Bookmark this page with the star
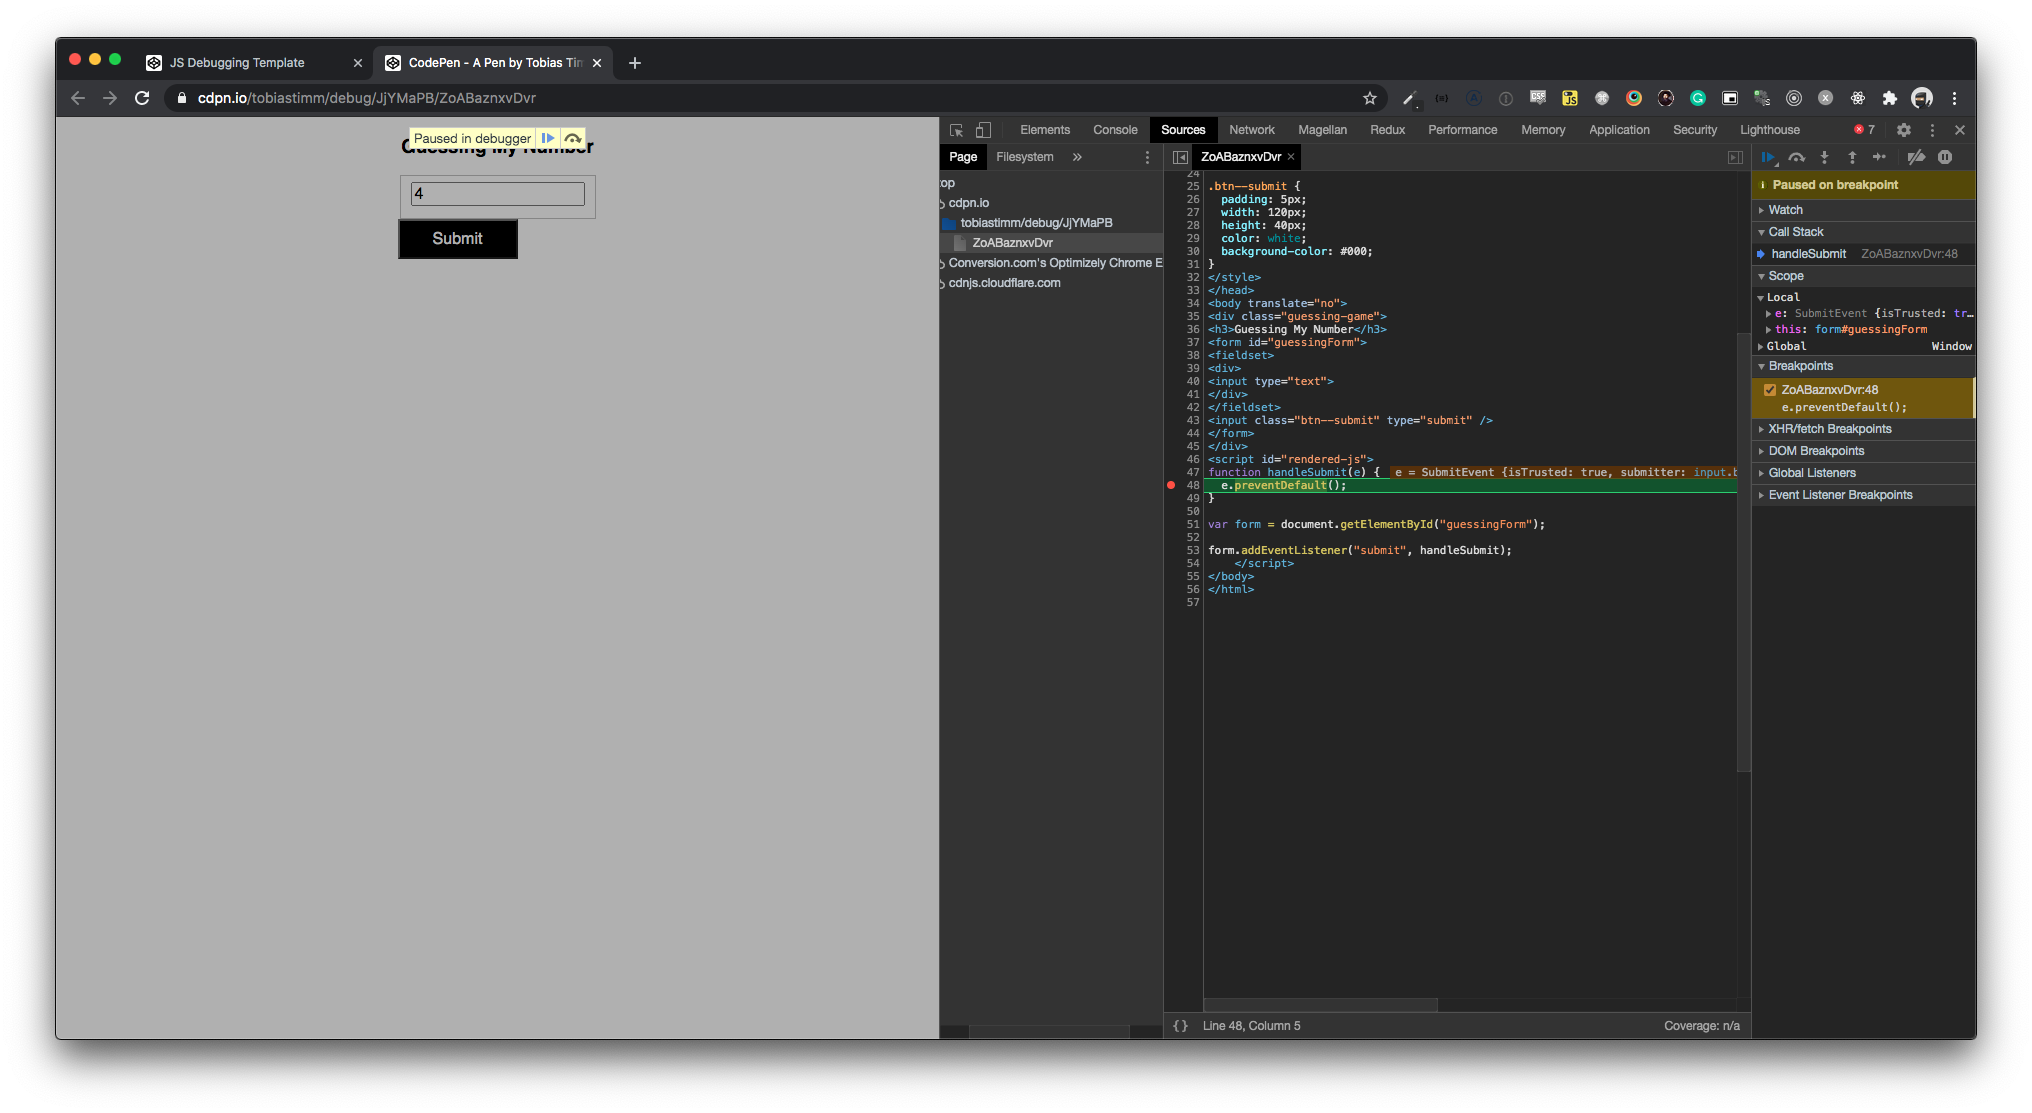 [1370, 98]
